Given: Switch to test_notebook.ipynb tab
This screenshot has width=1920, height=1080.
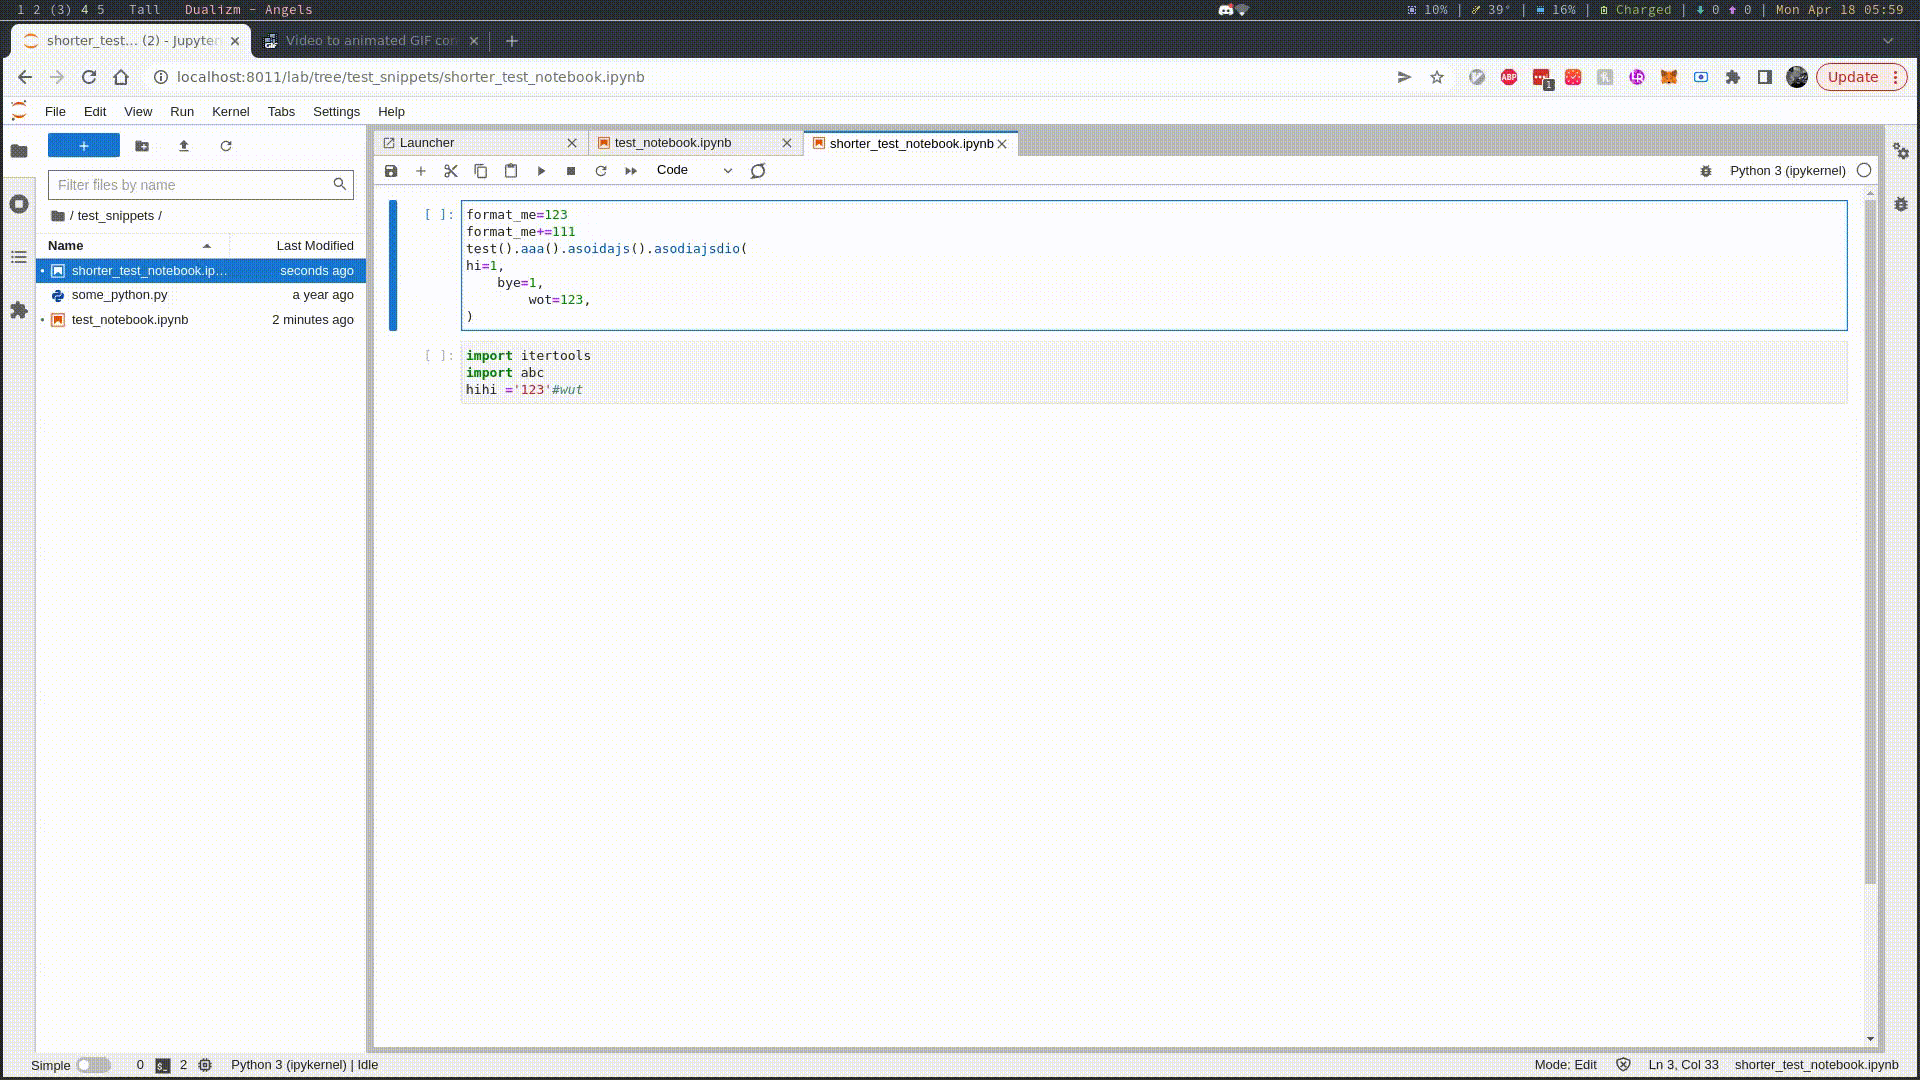Looking at the screenshot, I should tap(673, 142).
